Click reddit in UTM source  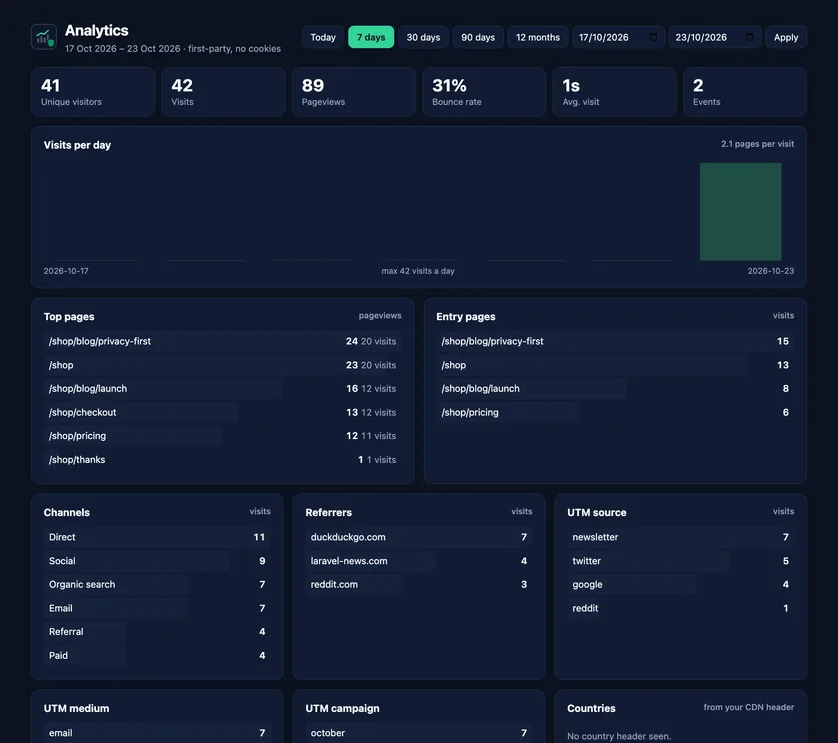pos(680,608)
